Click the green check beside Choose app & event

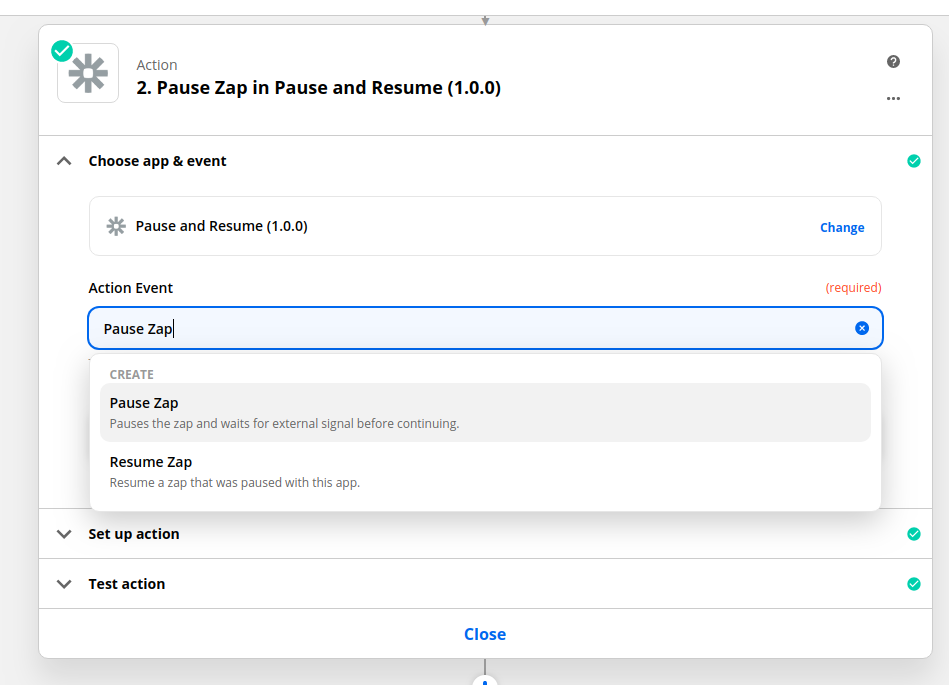pos(913,161)
